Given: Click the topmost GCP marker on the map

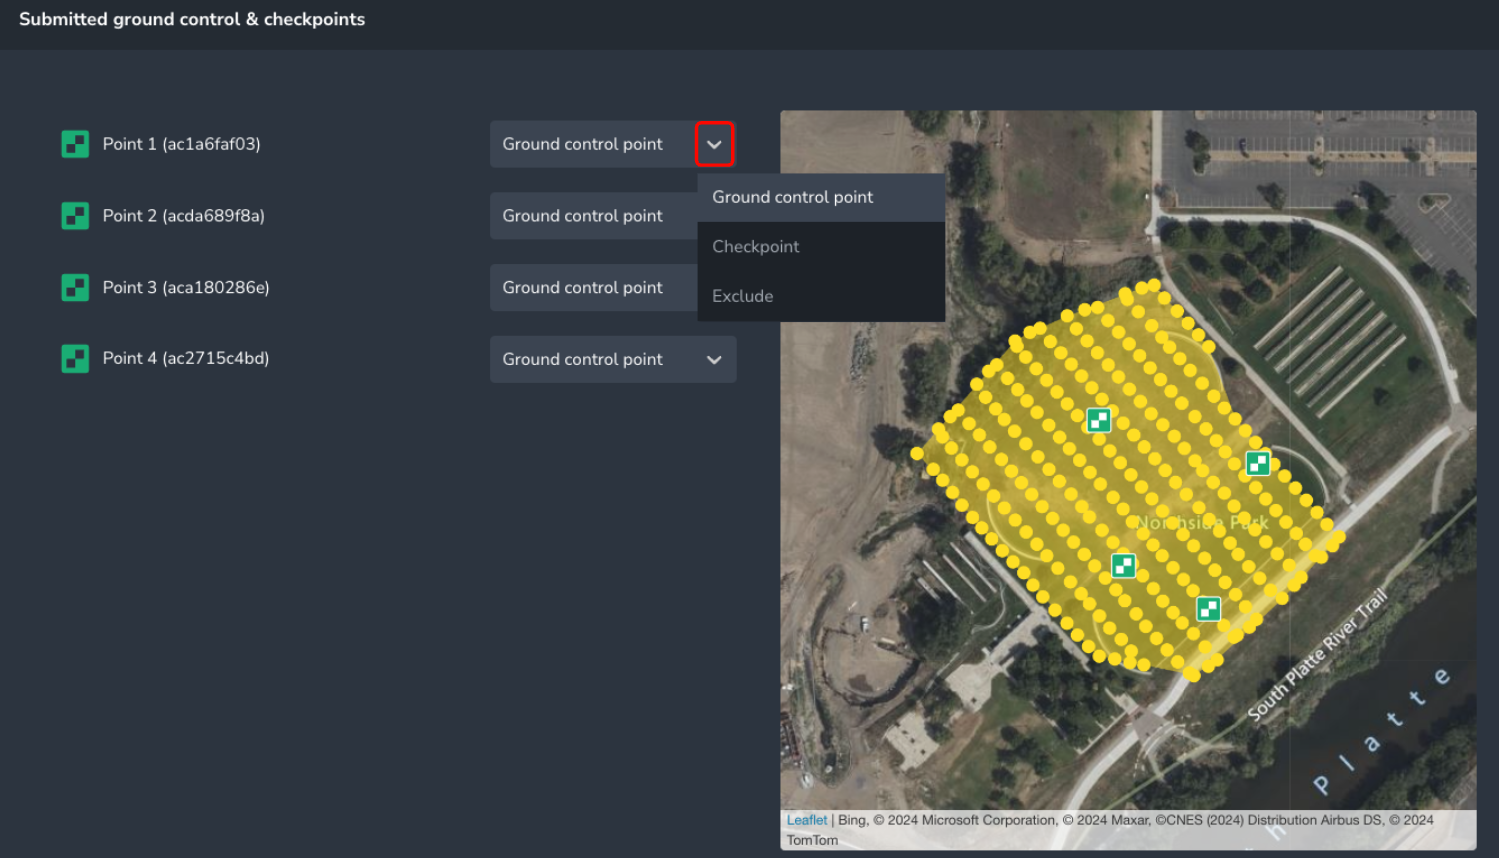Looking at the screenshot, I should pos(1098,421).
